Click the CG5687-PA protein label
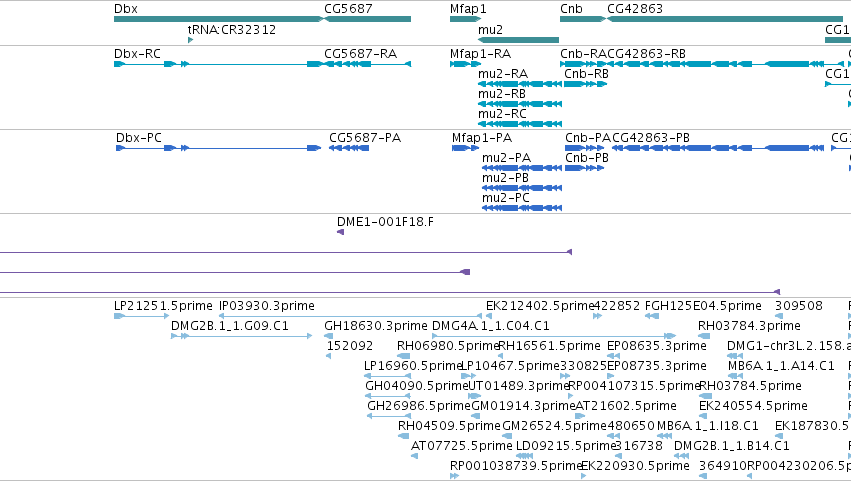The image size is (851, 481). [365, 138]
